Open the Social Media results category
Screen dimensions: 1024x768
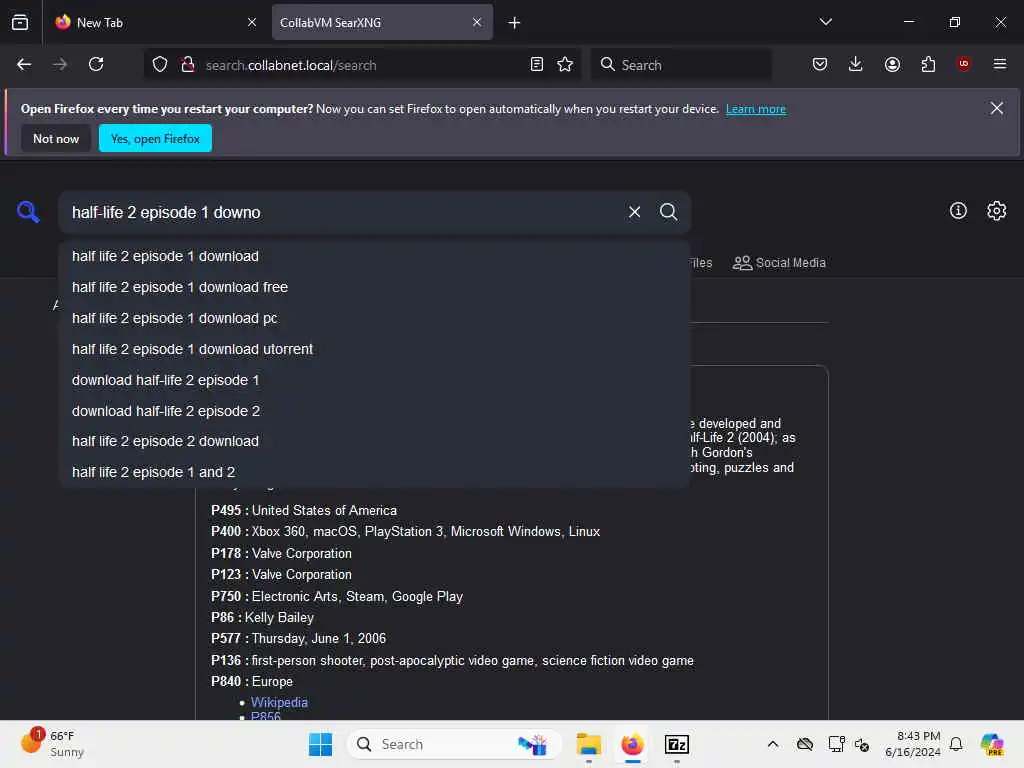779,263
